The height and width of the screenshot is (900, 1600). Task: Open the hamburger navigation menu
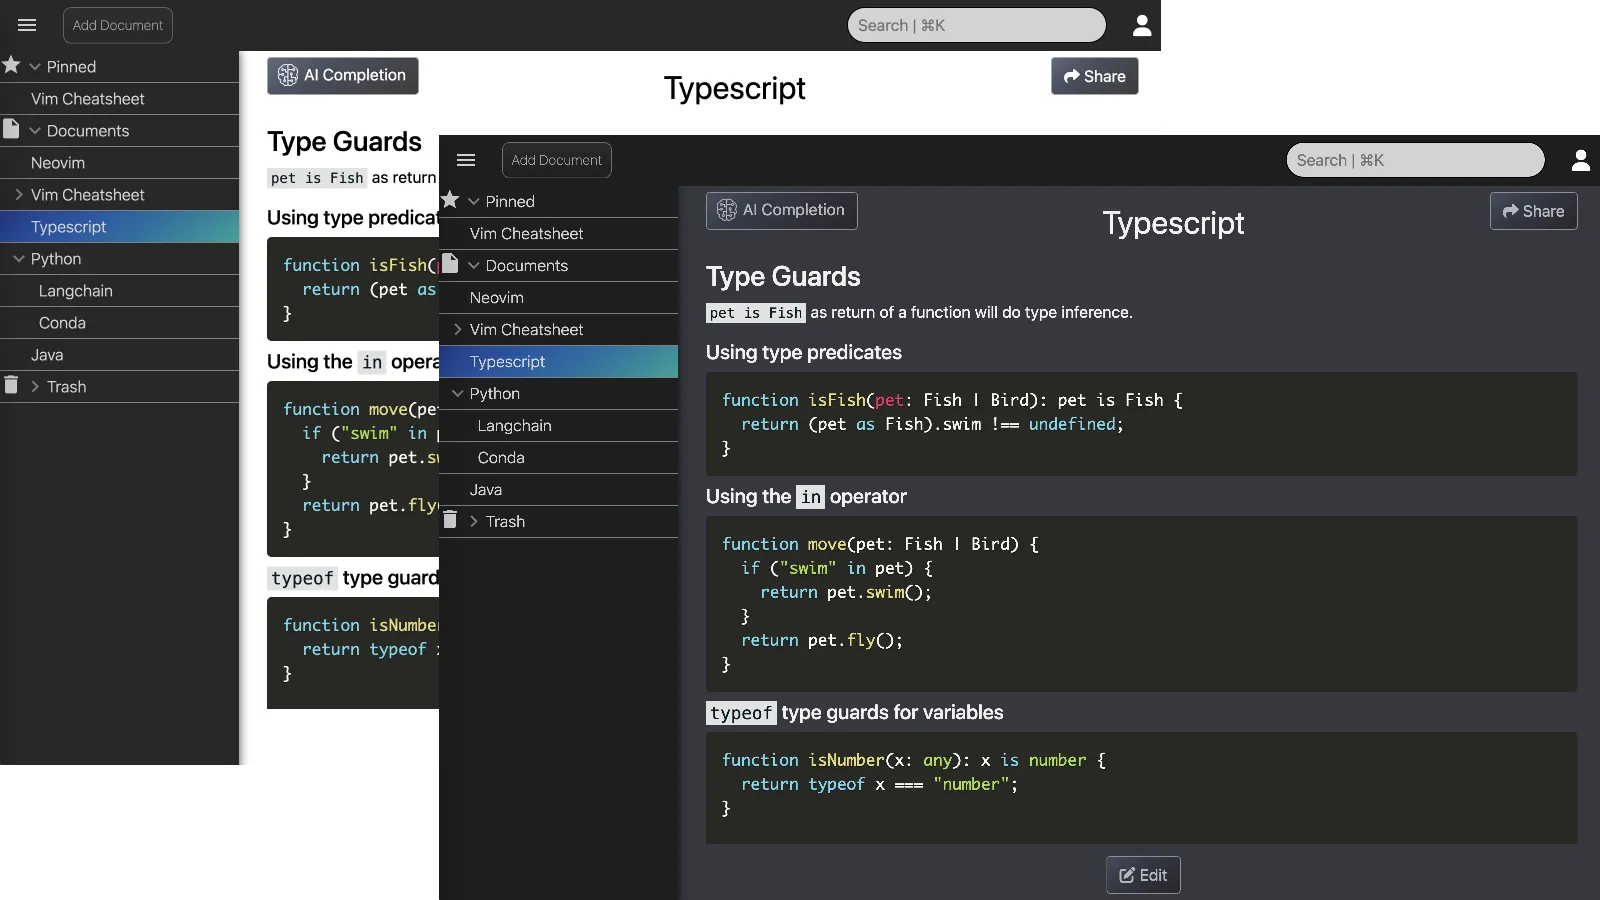tap(467, 160)
